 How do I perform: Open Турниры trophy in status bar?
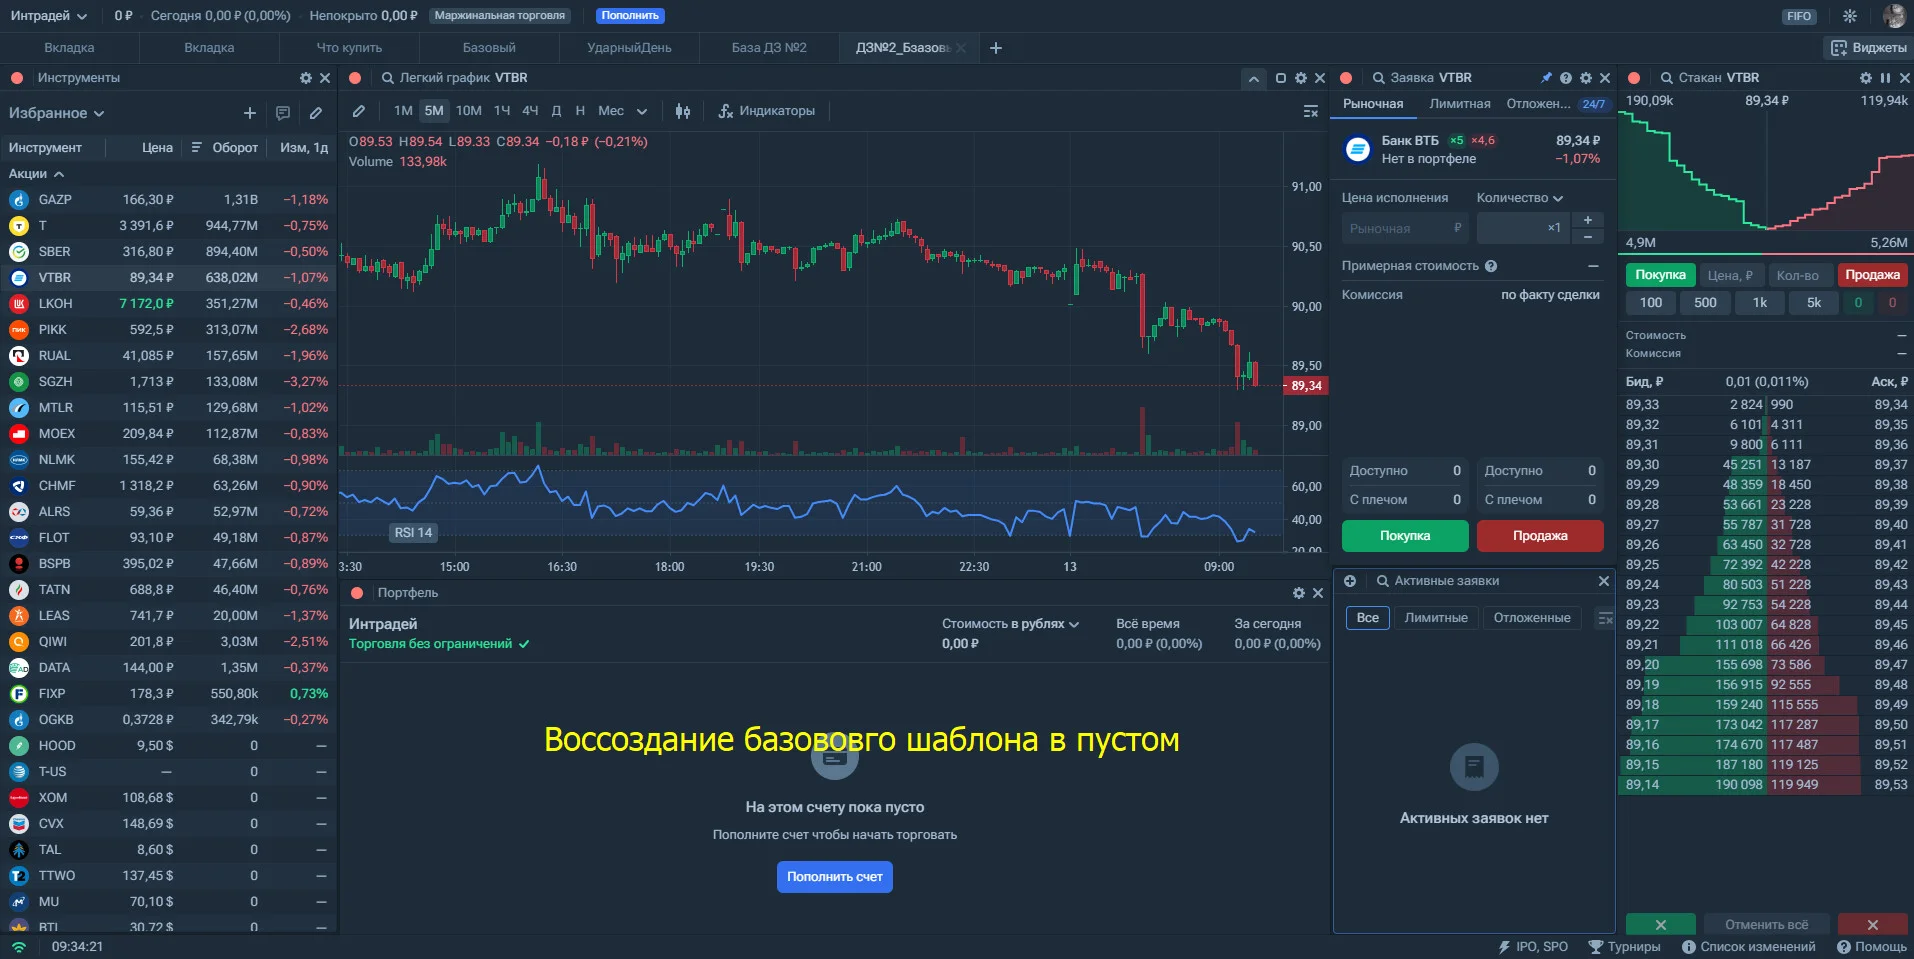point(1625,947)
